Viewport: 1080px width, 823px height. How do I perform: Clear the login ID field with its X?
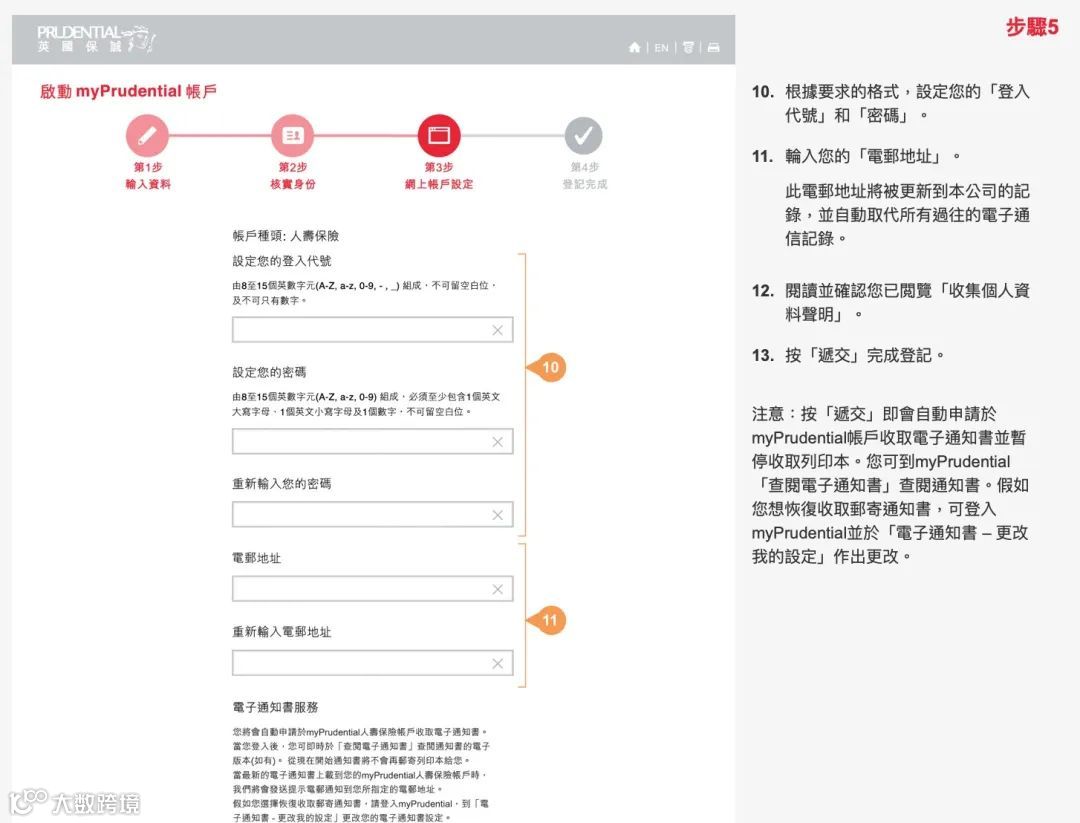pos(497,331)
